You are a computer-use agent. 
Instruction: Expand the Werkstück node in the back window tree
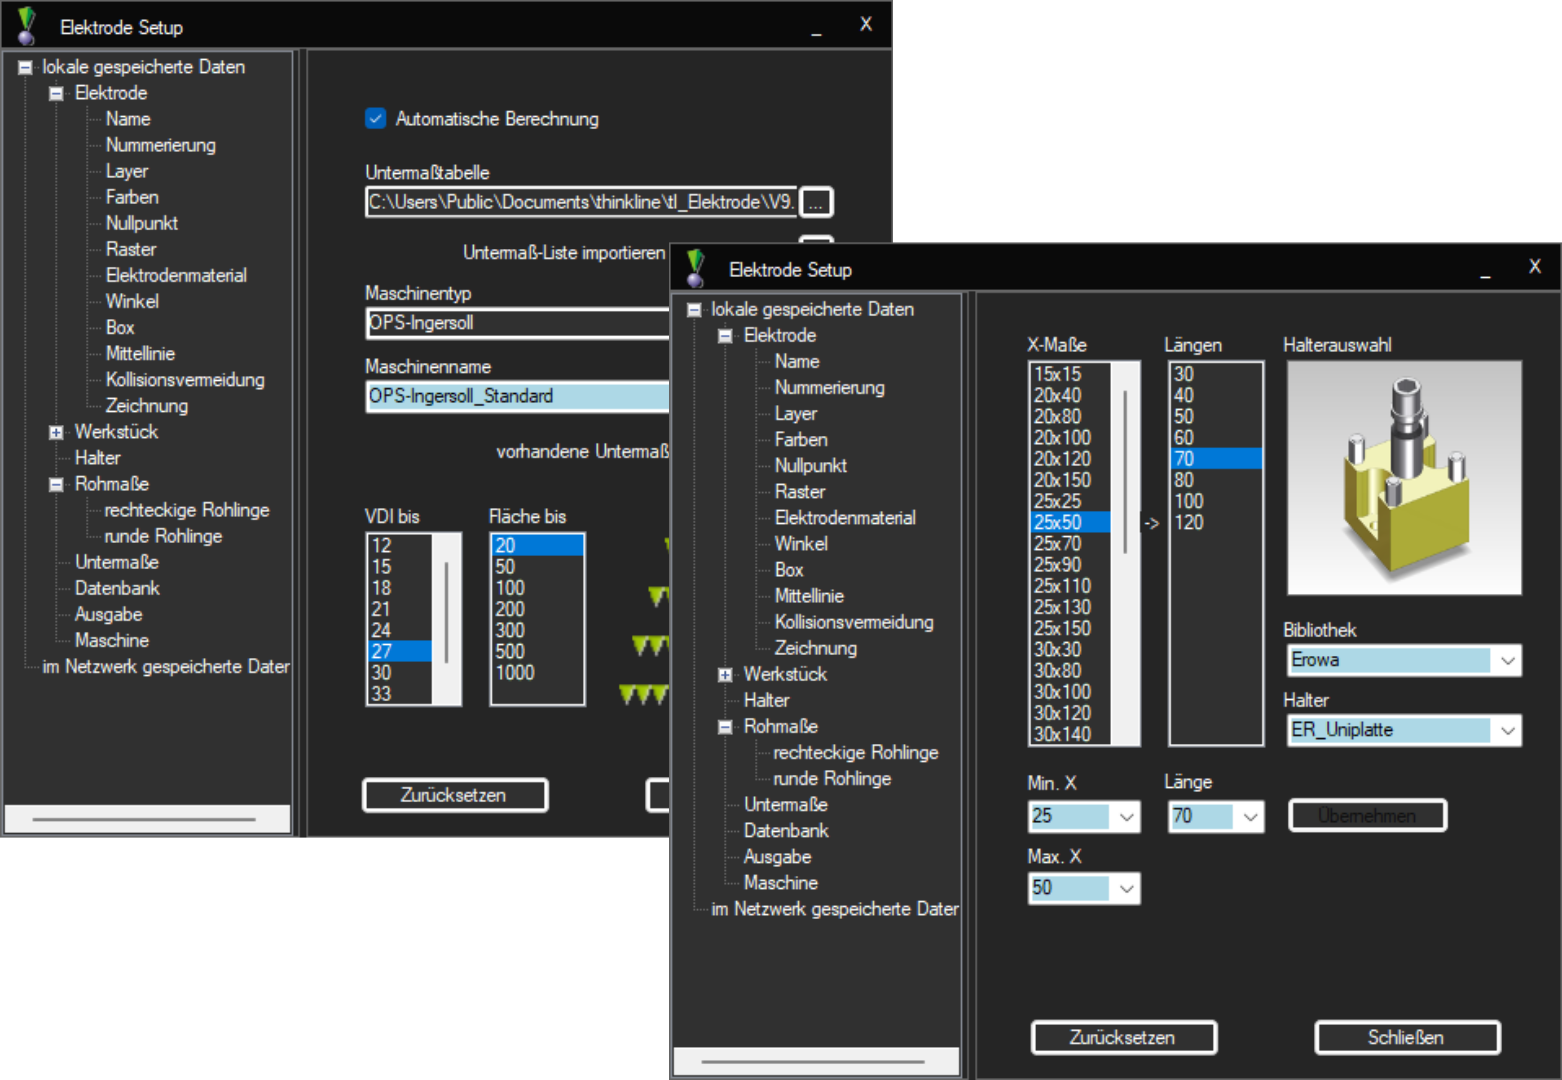coord(56,432)
